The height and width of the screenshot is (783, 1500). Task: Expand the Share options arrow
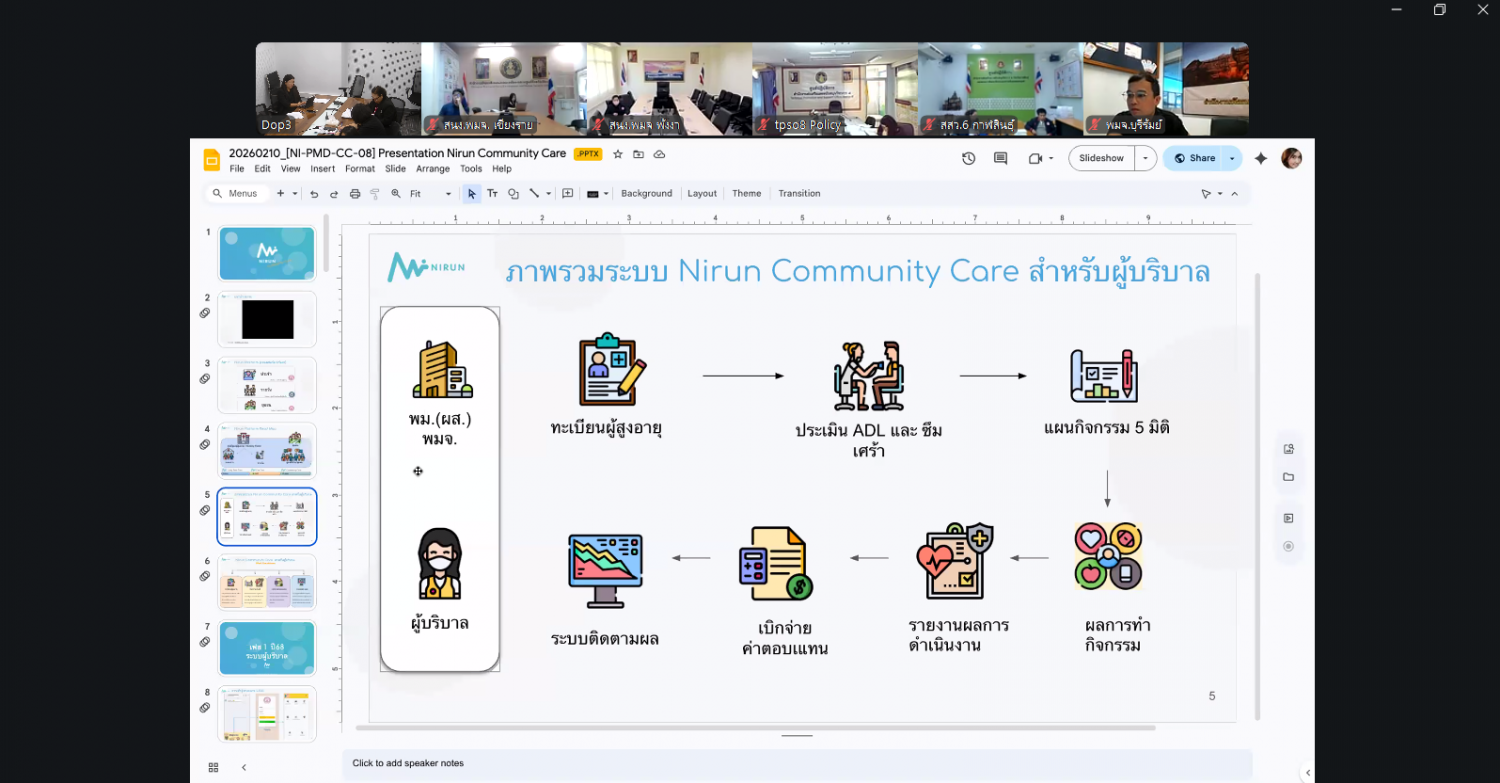pyautogui.click(x=1232, y=158)
